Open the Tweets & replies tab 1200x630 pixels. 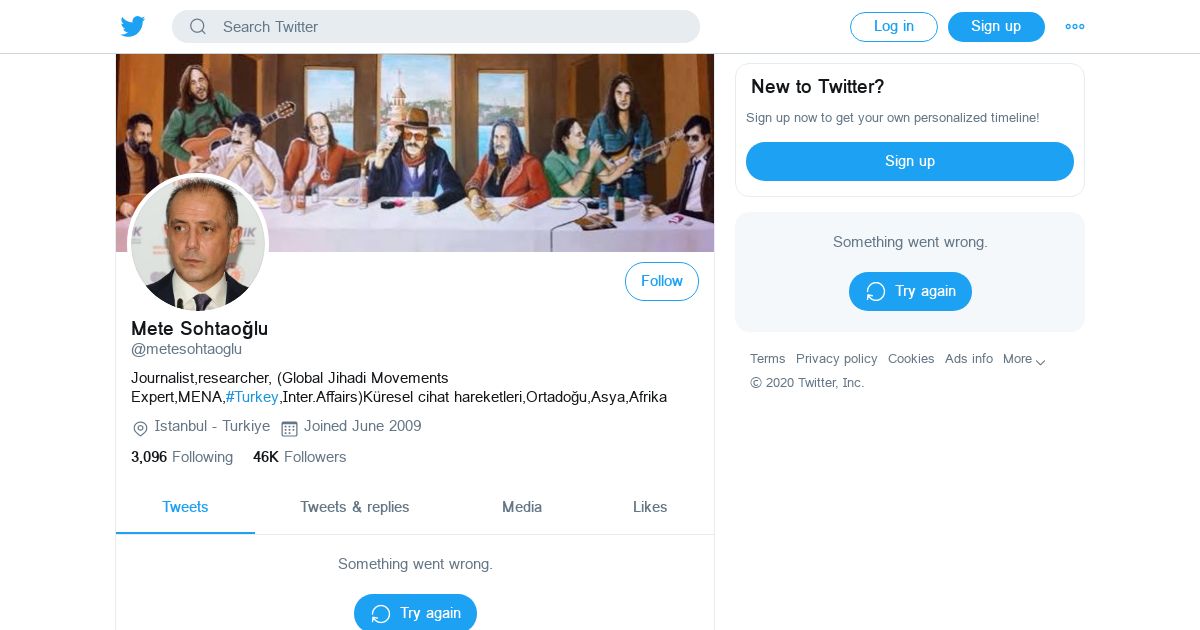[355, 507]
